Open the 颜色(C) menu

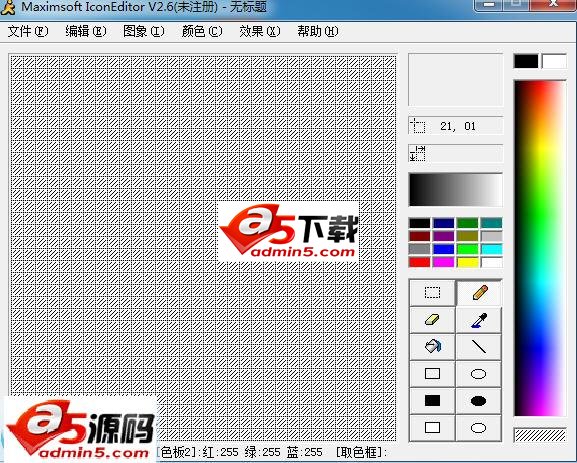point(202,31)
